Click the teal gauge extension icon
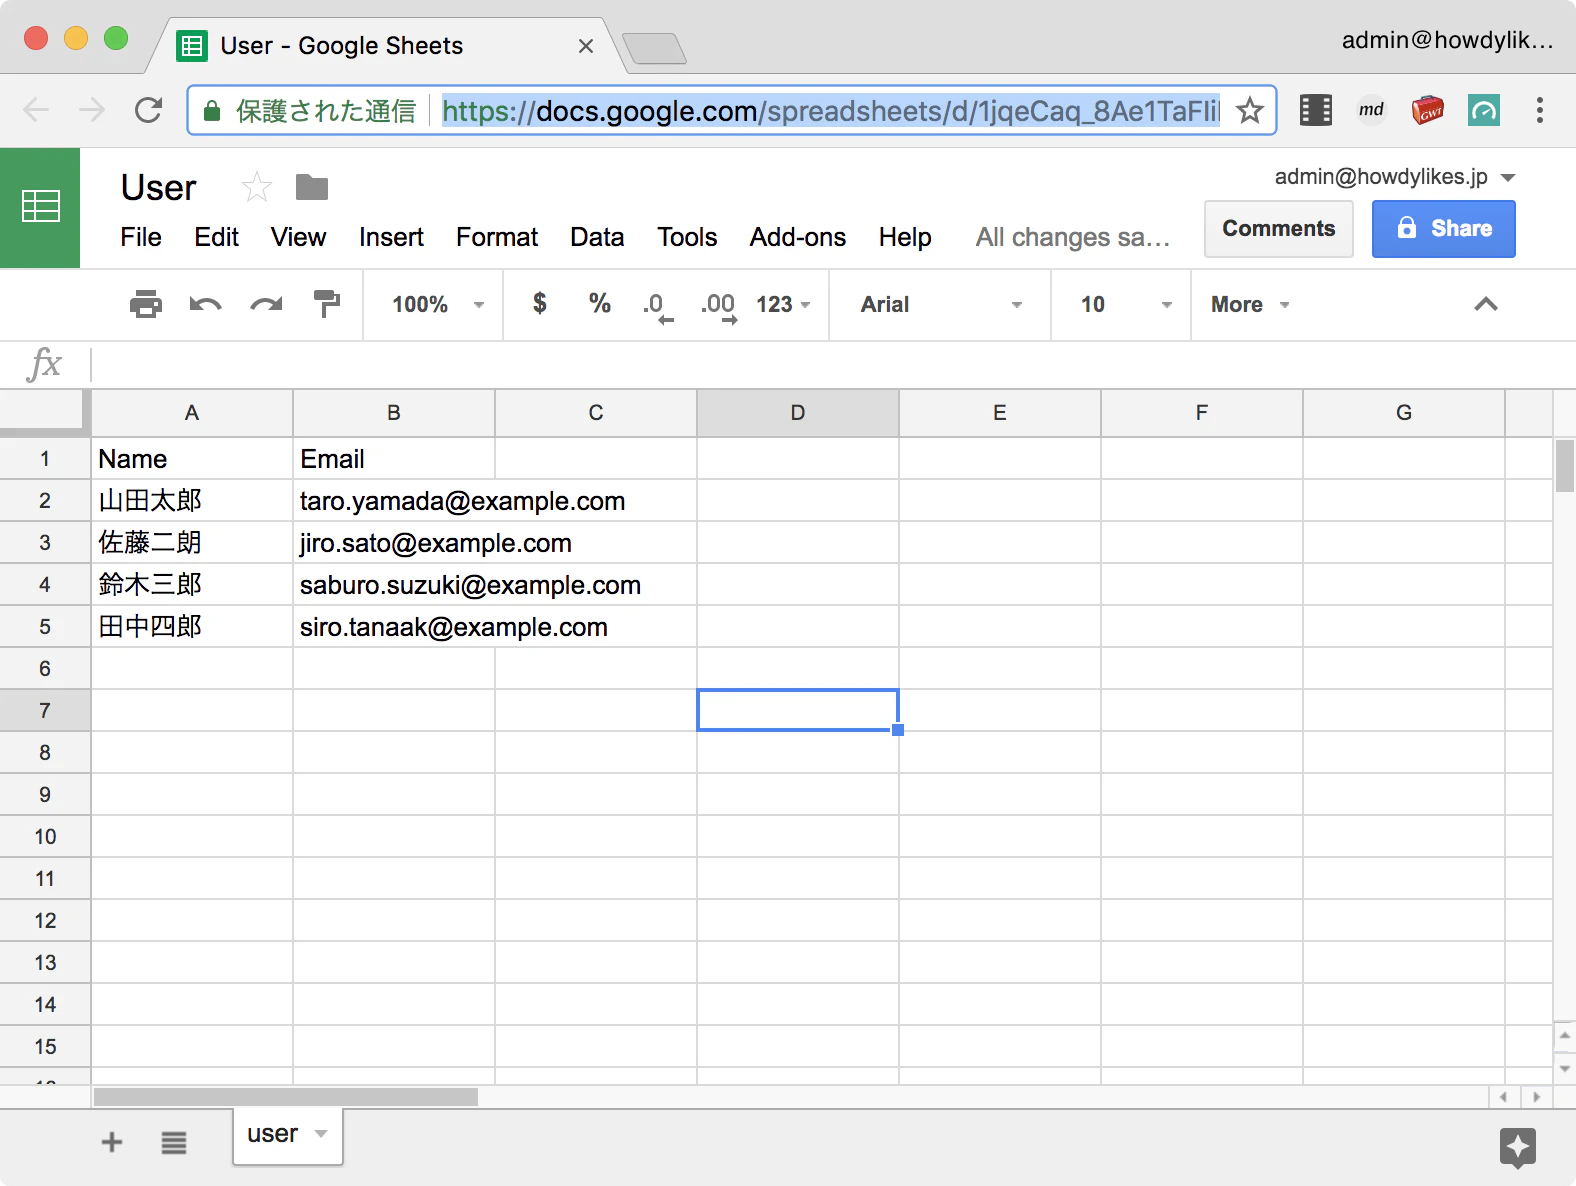Screen dimensions: 1576x1186 point(1484,110)
